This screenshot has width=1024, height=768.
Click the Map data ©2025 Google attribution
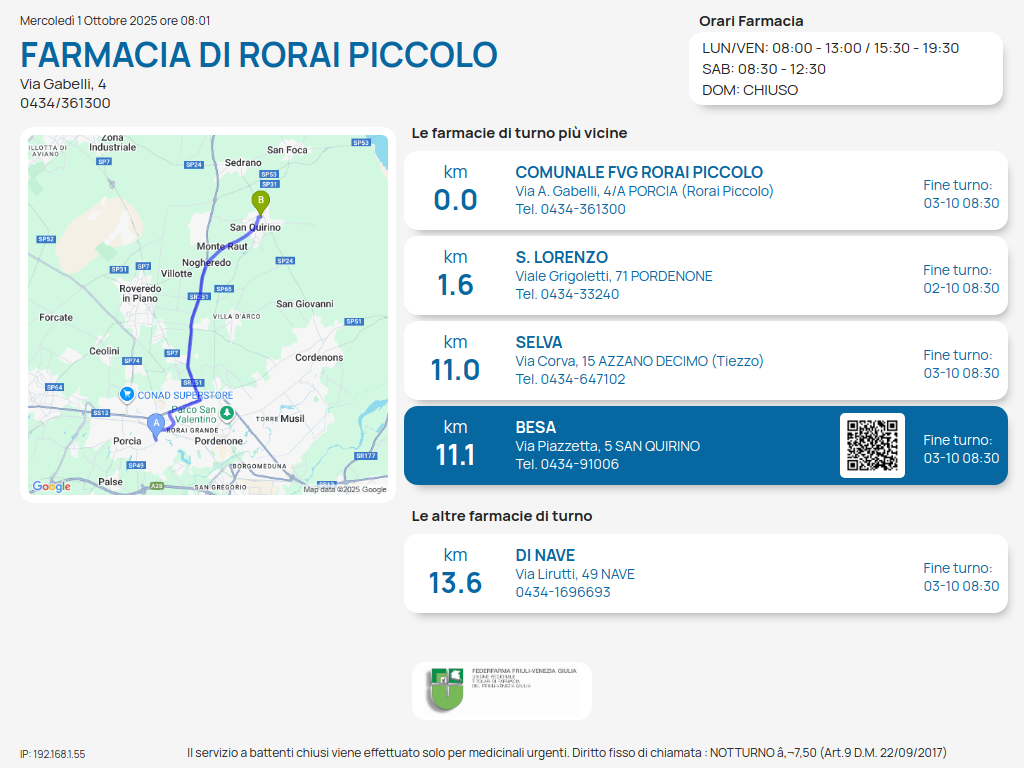[x=345, y=489]
